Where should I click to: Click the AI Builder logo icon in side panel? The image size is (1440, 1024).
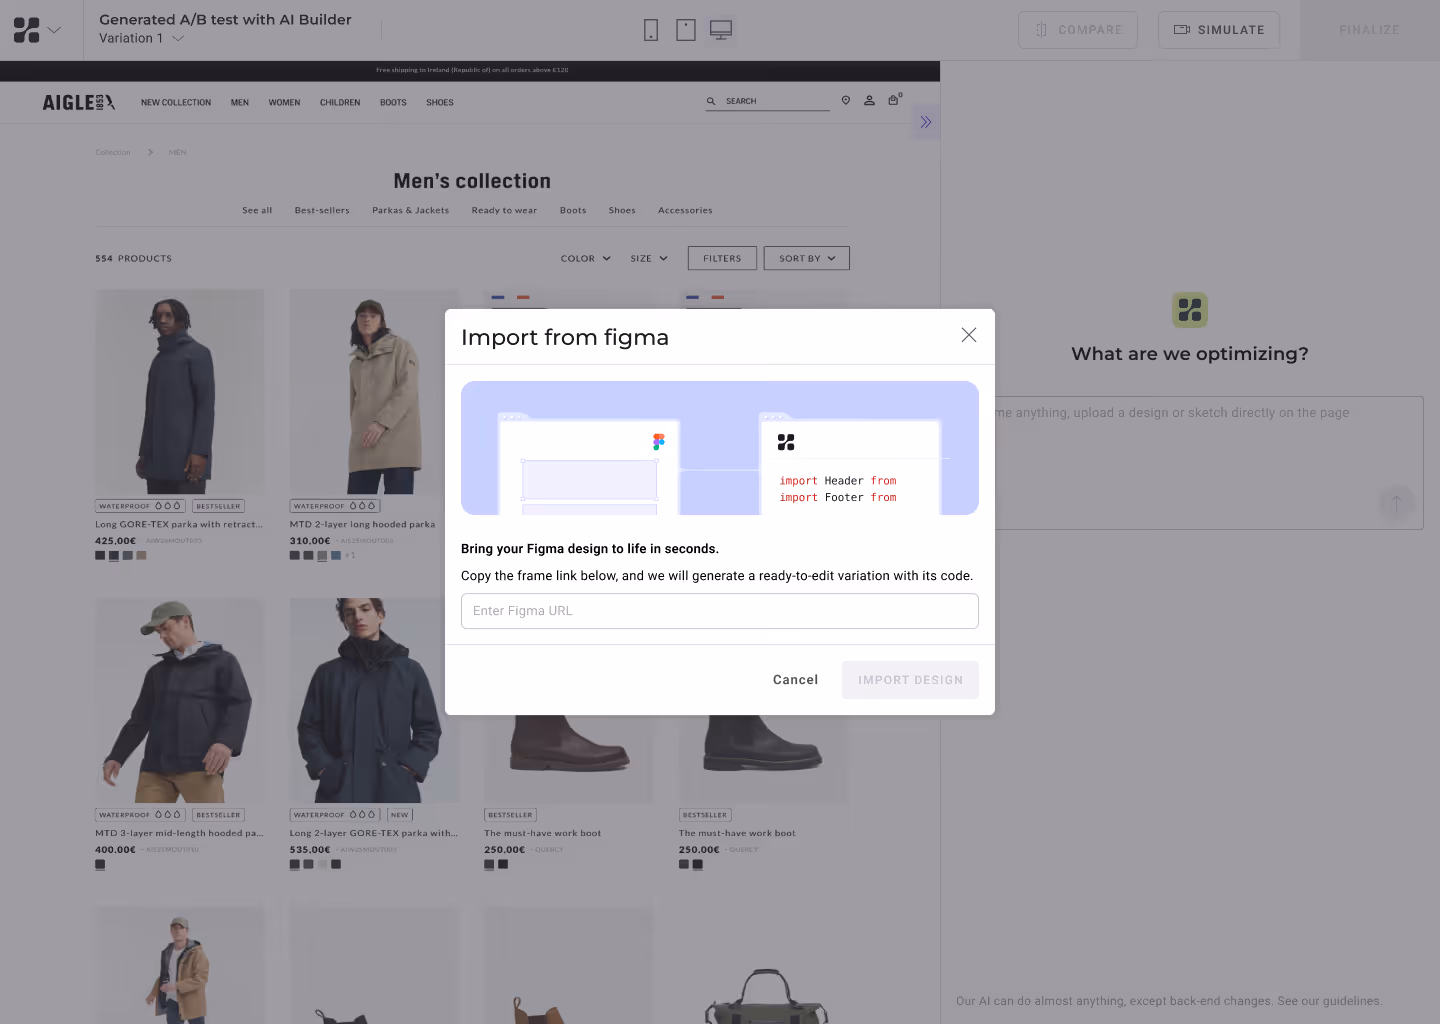[x=1190, y=310]
